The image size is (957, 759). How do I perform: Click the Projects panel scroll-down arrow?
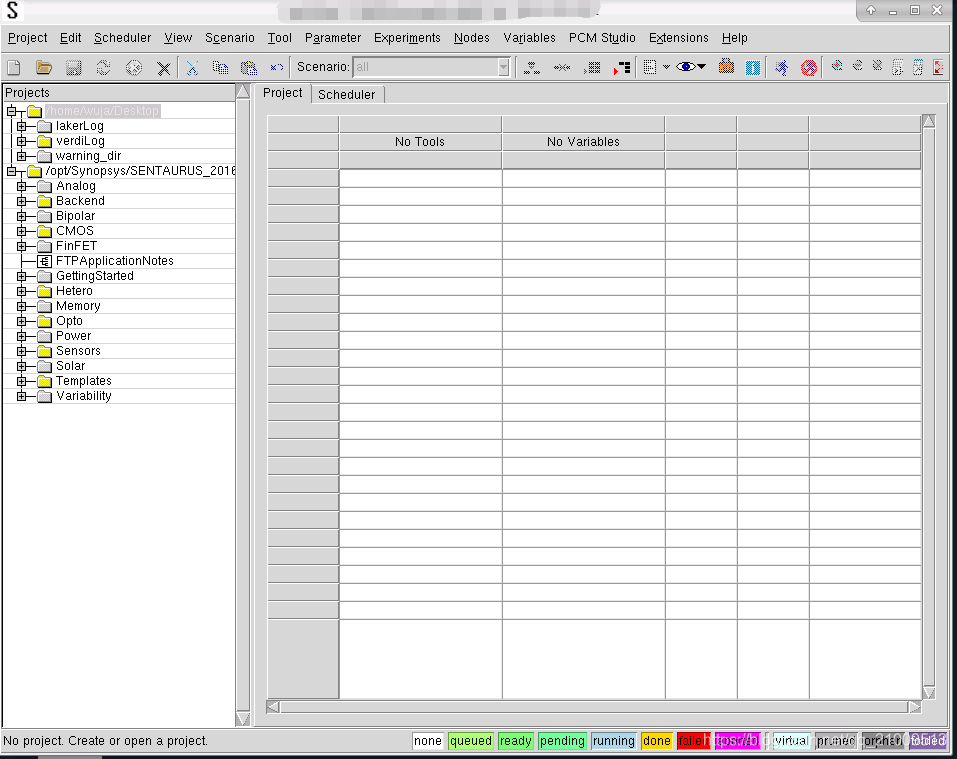(243, 718)
